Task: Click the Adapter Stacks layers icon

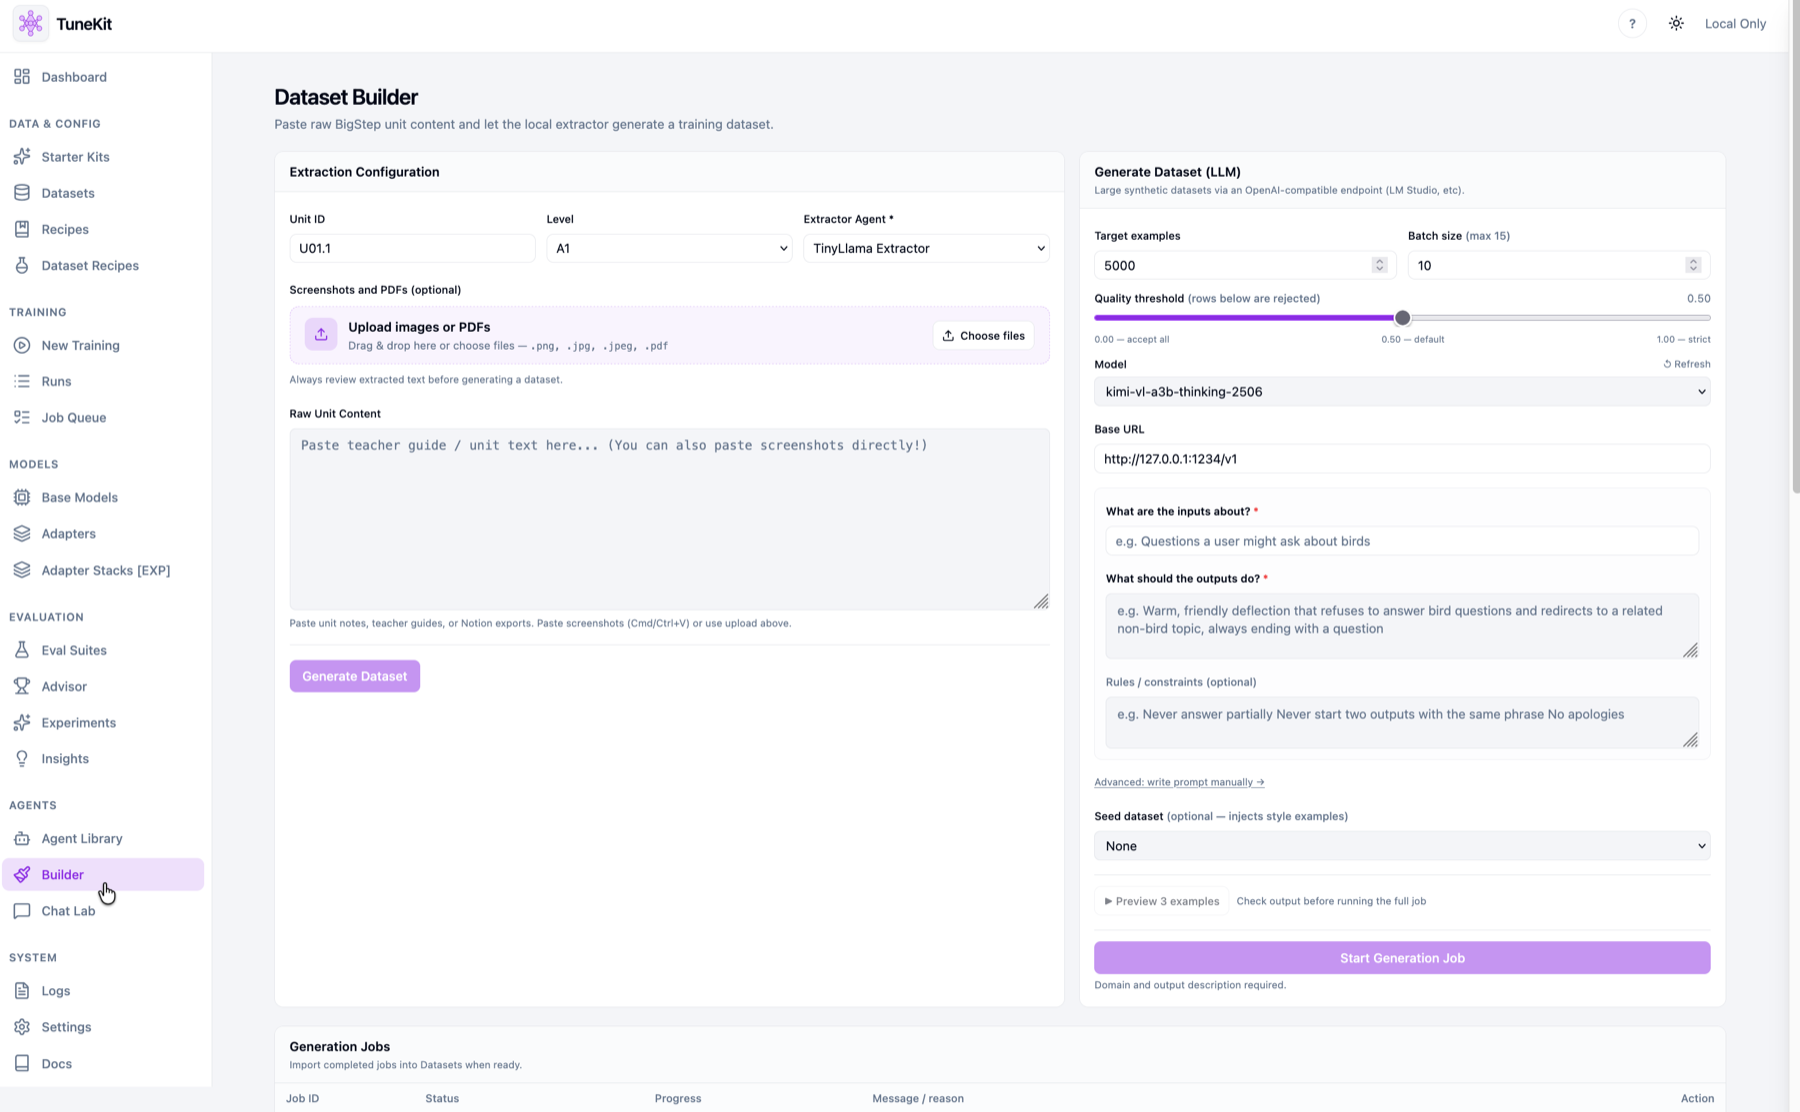Action: (22, 570)
